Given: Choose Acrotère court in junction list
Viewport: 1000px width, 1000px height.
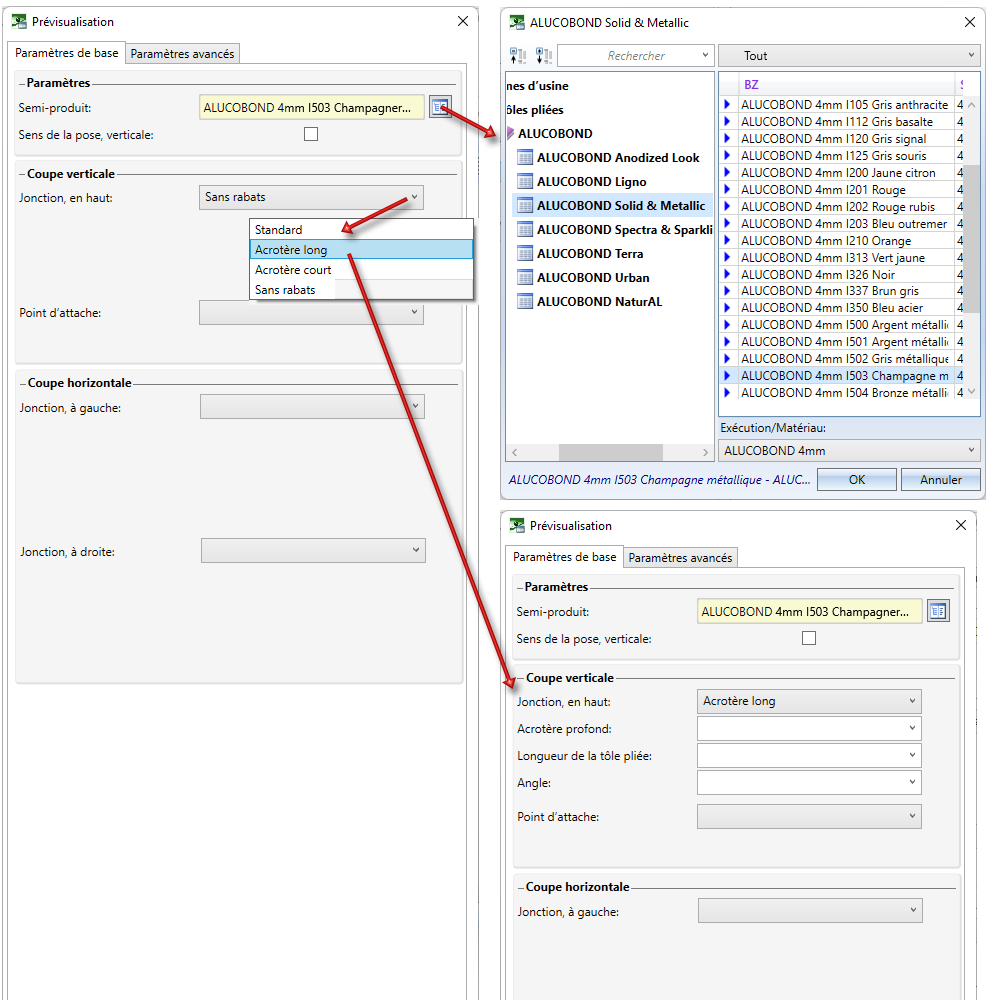Looking at the screenshot, I should point(361,270).
